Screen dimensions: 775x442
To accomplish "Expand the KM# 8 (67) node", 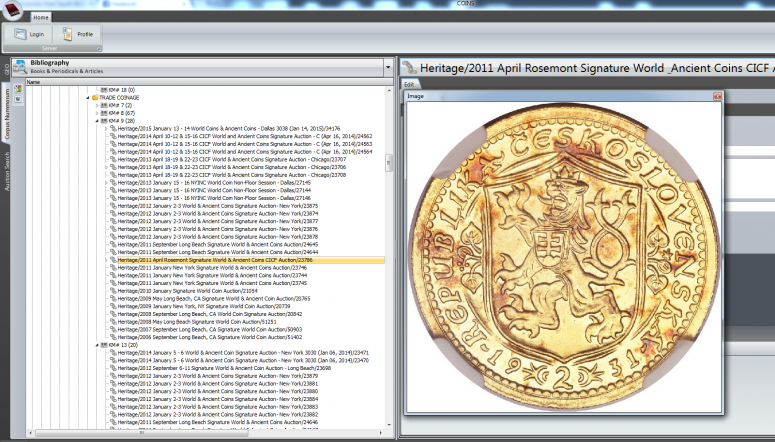I will click(97, 113).
